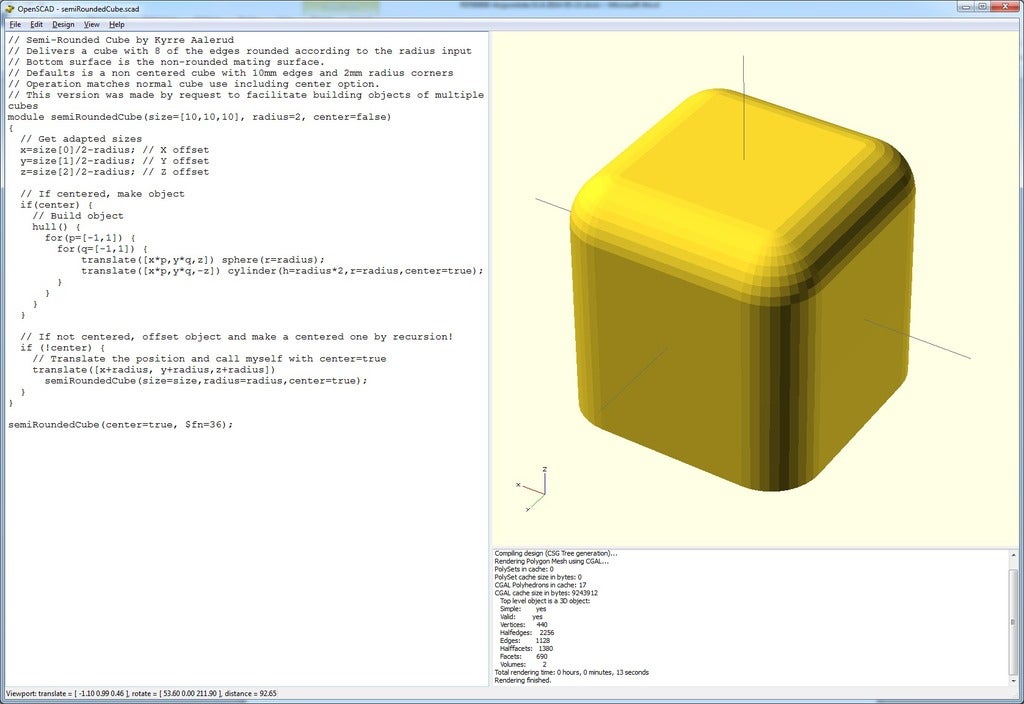Click the Viewport translate/rotate status bar text
Screen dimensions: 1024x704
[x=141, y=694]
